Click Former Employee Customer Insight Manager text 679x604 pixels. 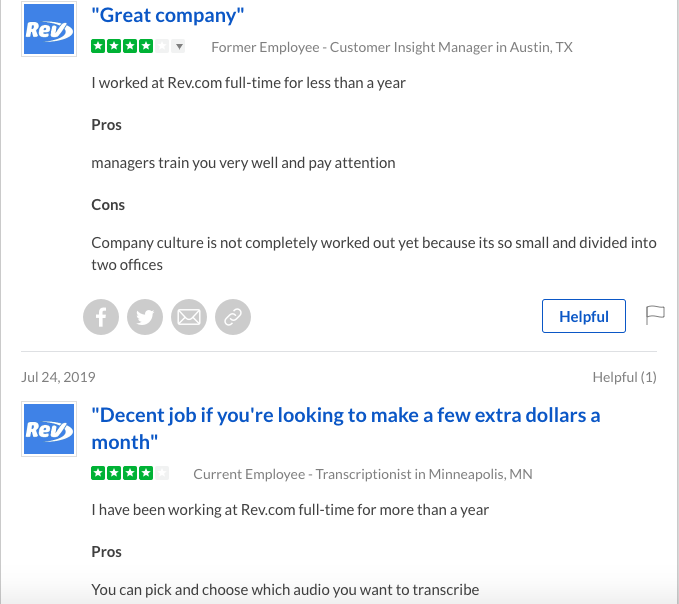pos(392,47)
